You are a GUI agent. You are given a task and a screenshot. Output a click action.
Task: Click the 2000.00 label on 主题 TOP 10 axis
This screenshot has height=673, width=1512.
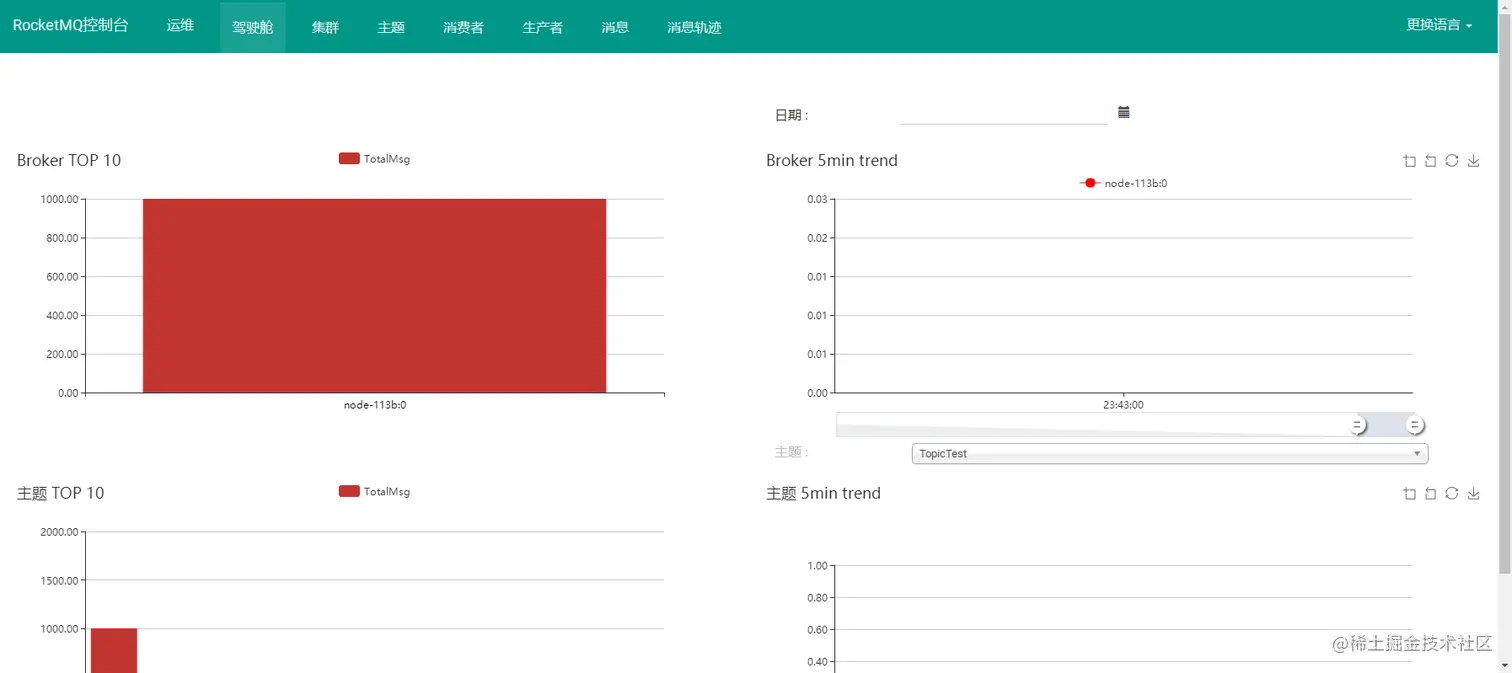click(x=59, y=532)
